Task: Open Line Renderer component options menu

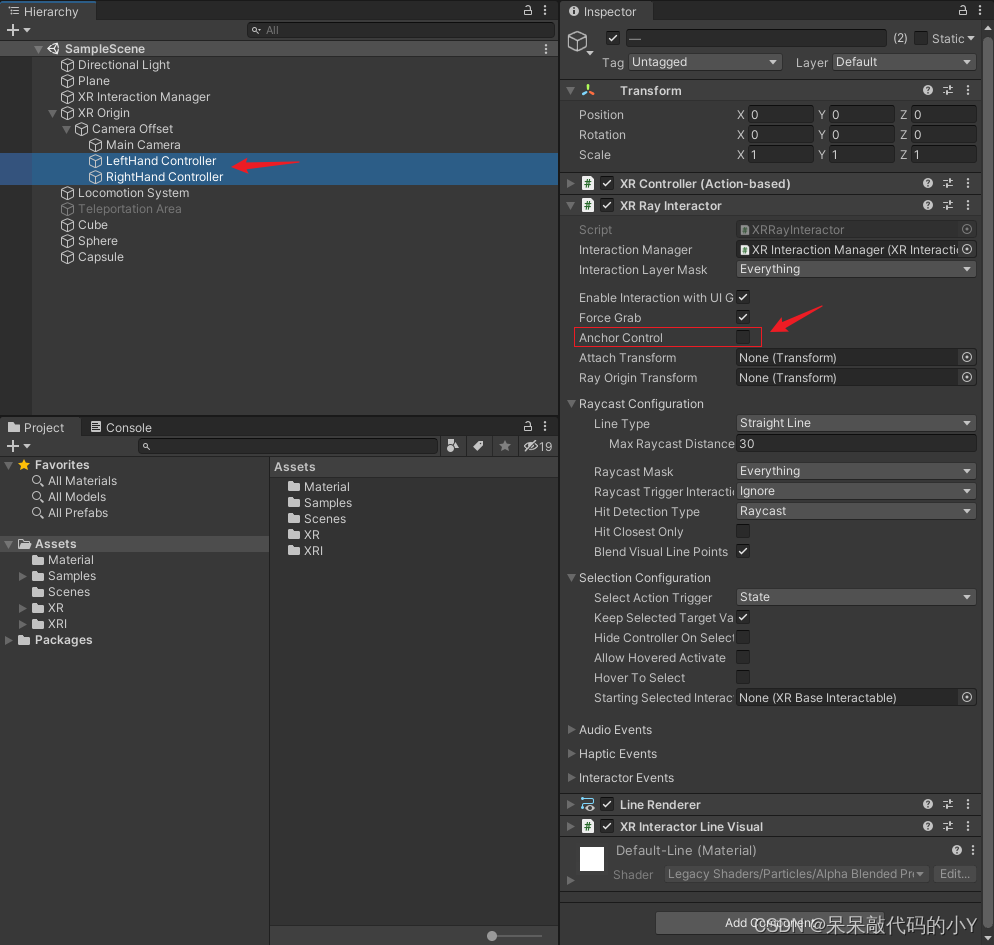Action: tap(966, 804)
